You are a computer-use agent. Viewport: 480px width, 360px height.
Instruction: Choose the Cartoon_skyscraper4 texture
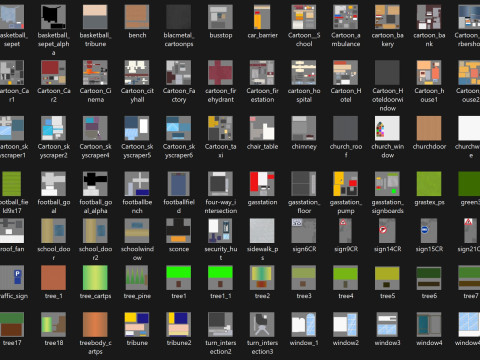coord(95,128)
